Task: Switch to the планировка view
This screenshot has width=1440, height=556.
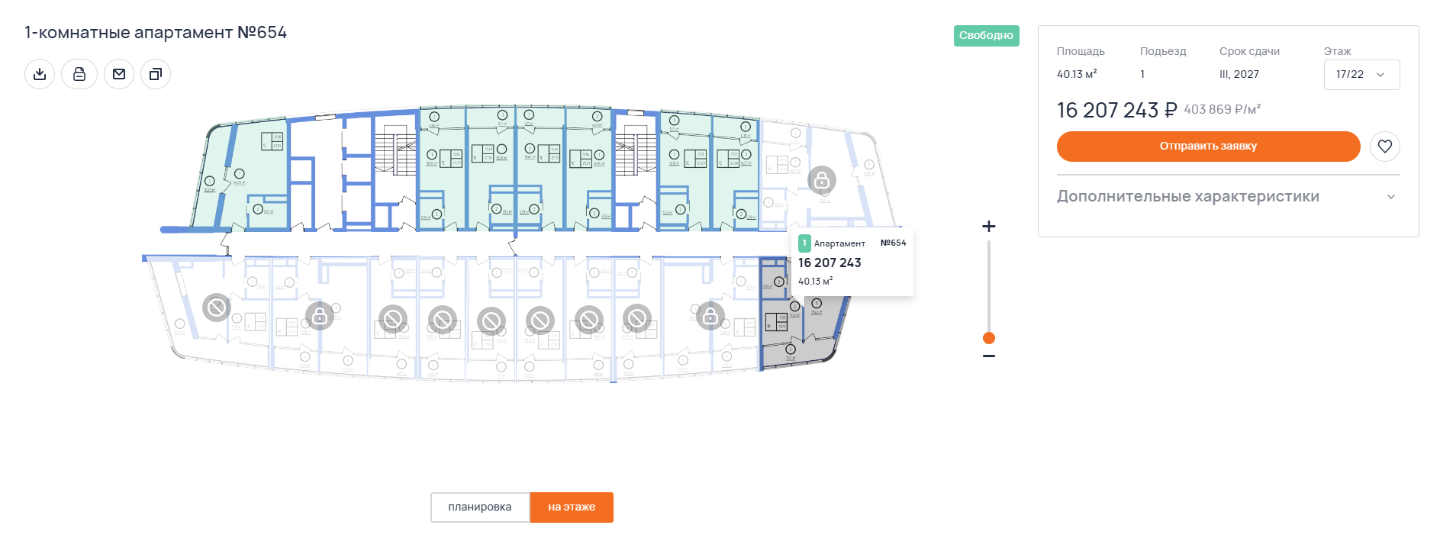Action: pyautogui.click(x=480, y=507)
